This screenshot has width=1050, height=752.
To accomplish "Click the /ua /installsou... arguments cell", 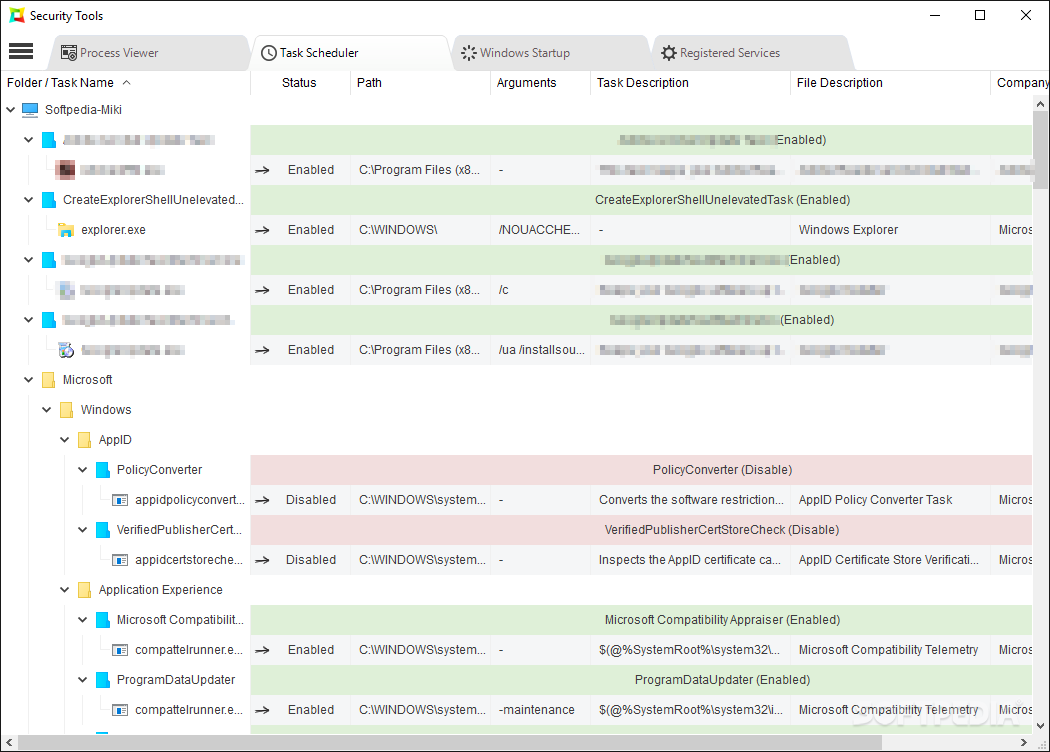I will tap(540, 350).
